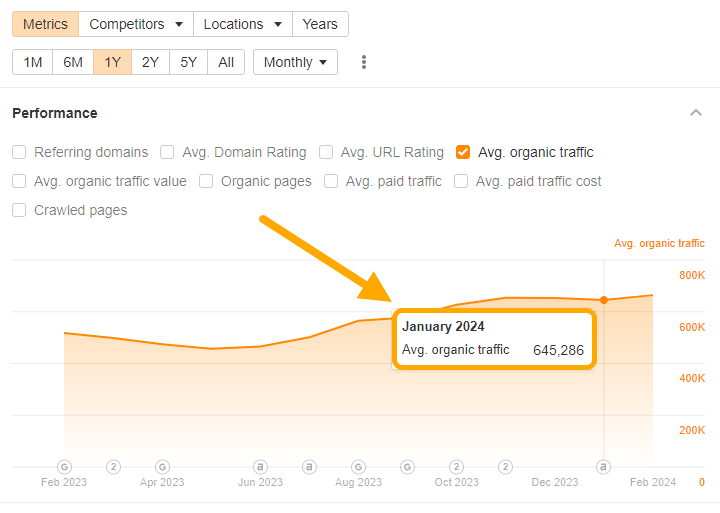Screen dimensions: 720x513
Task: Select the Metrics tab
Action: tap(45, 24)
